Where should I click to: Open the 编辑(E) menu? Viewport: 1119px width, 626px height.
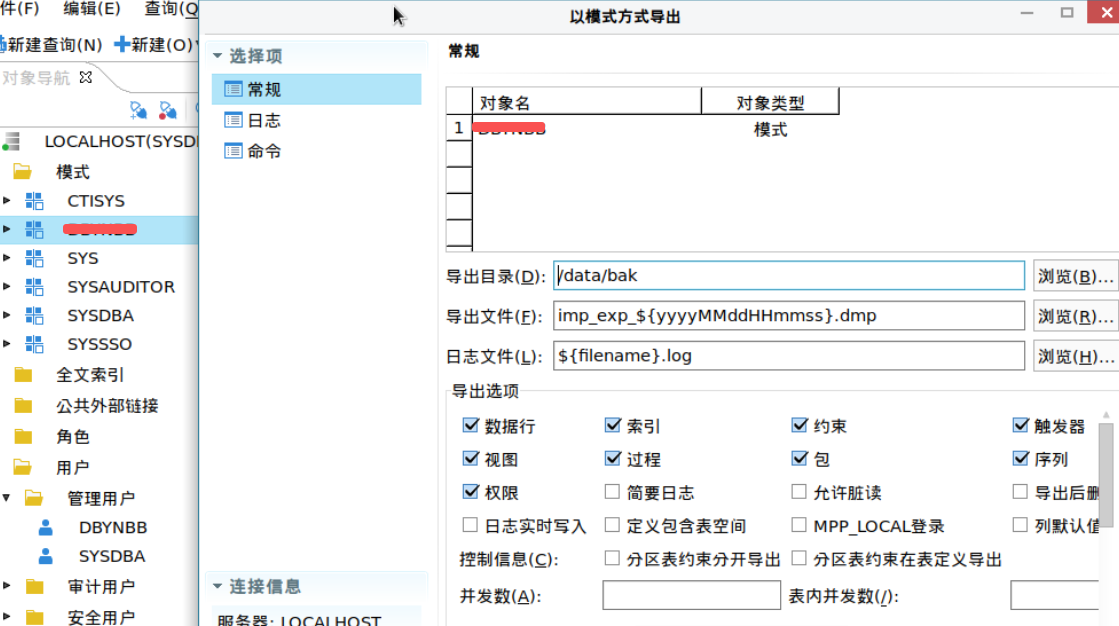pos(91,9)
